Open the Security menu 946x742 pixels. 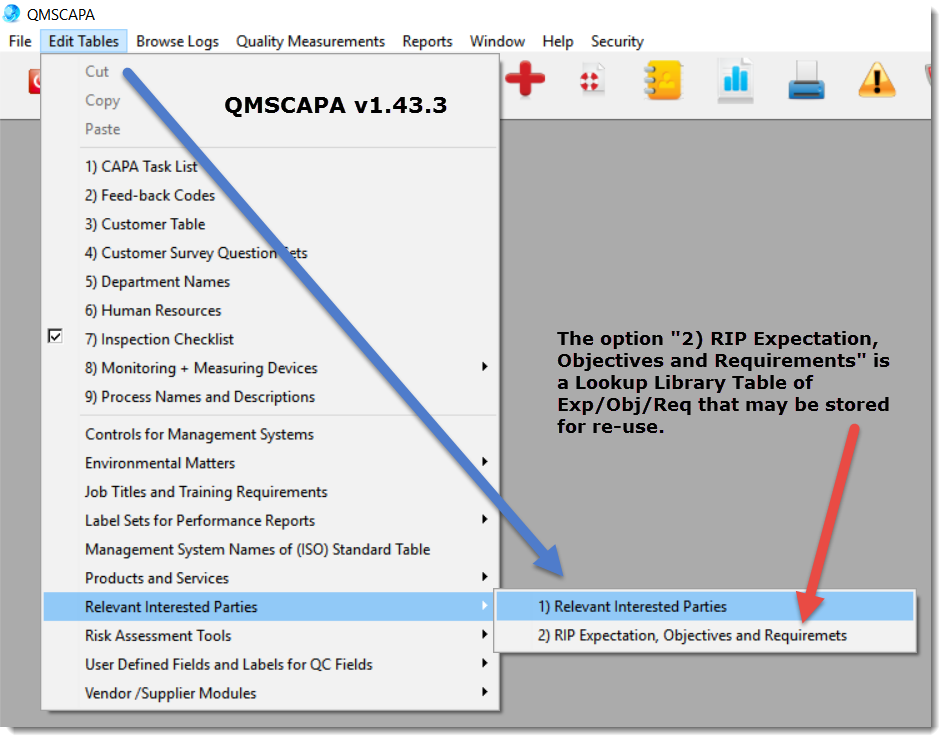[x=617, y=41]
